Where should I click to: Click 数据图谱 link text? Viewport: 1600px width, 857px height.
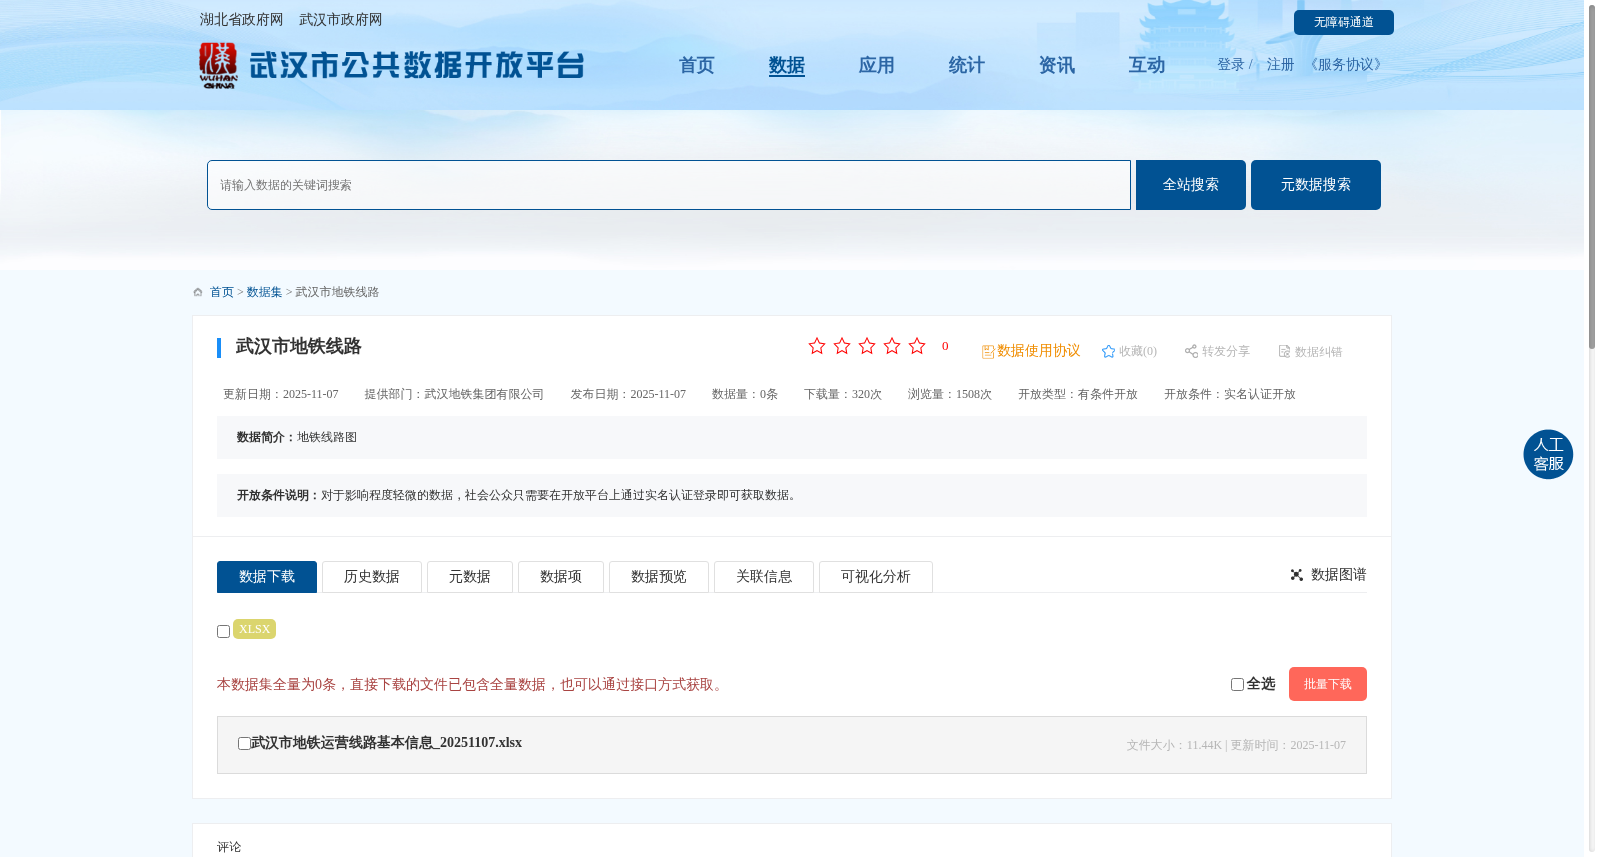coord(1339,575)
